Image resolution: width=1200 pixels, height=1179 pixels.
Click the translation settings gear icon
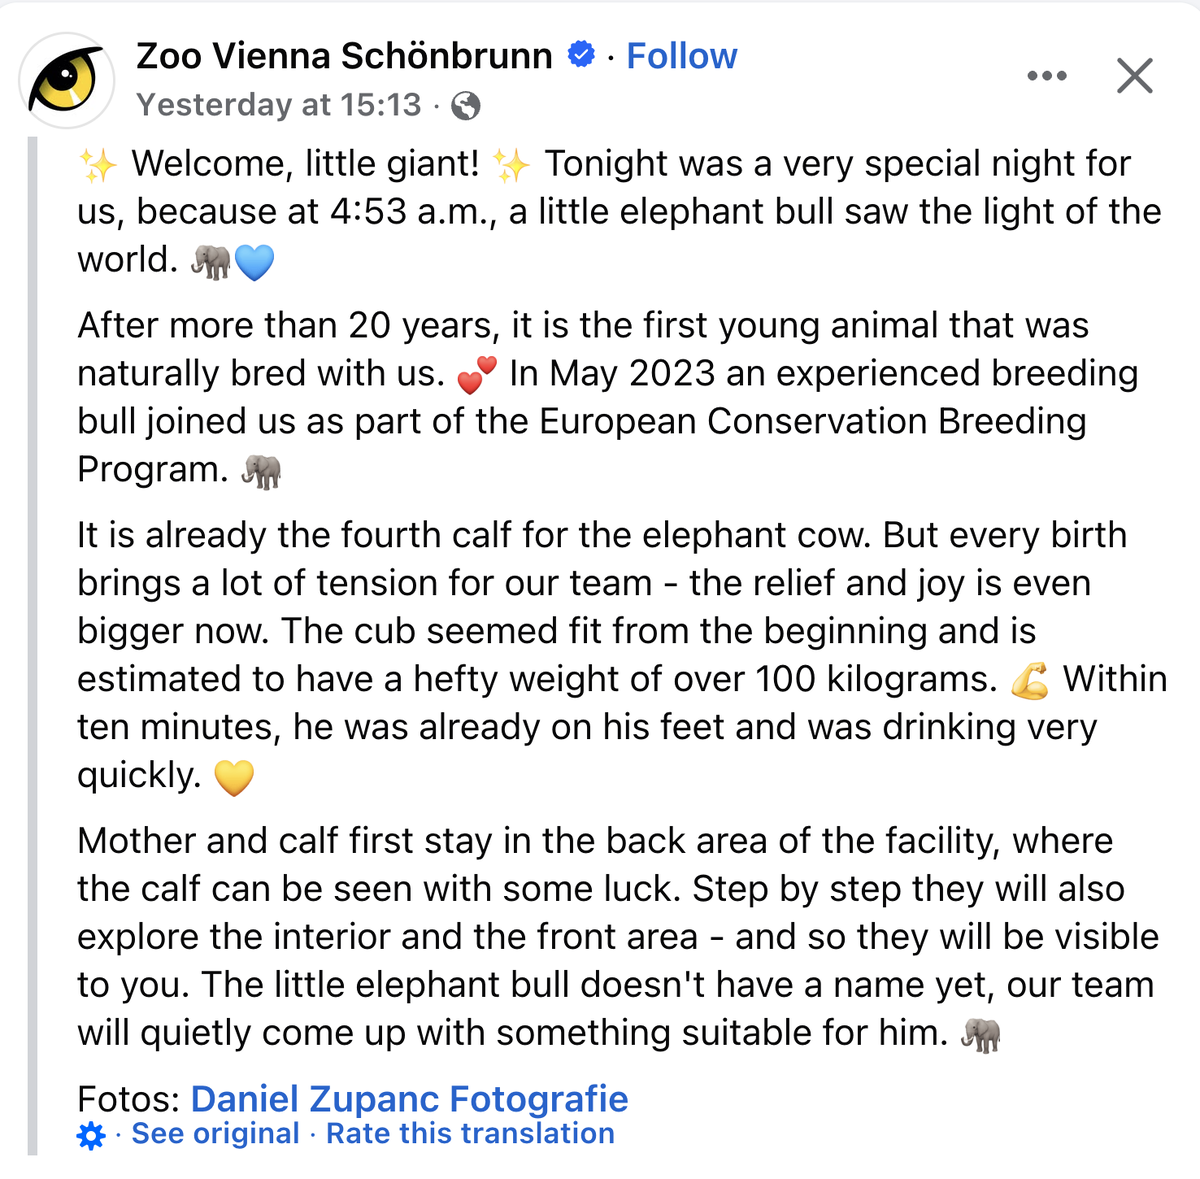pos(91,1136)
